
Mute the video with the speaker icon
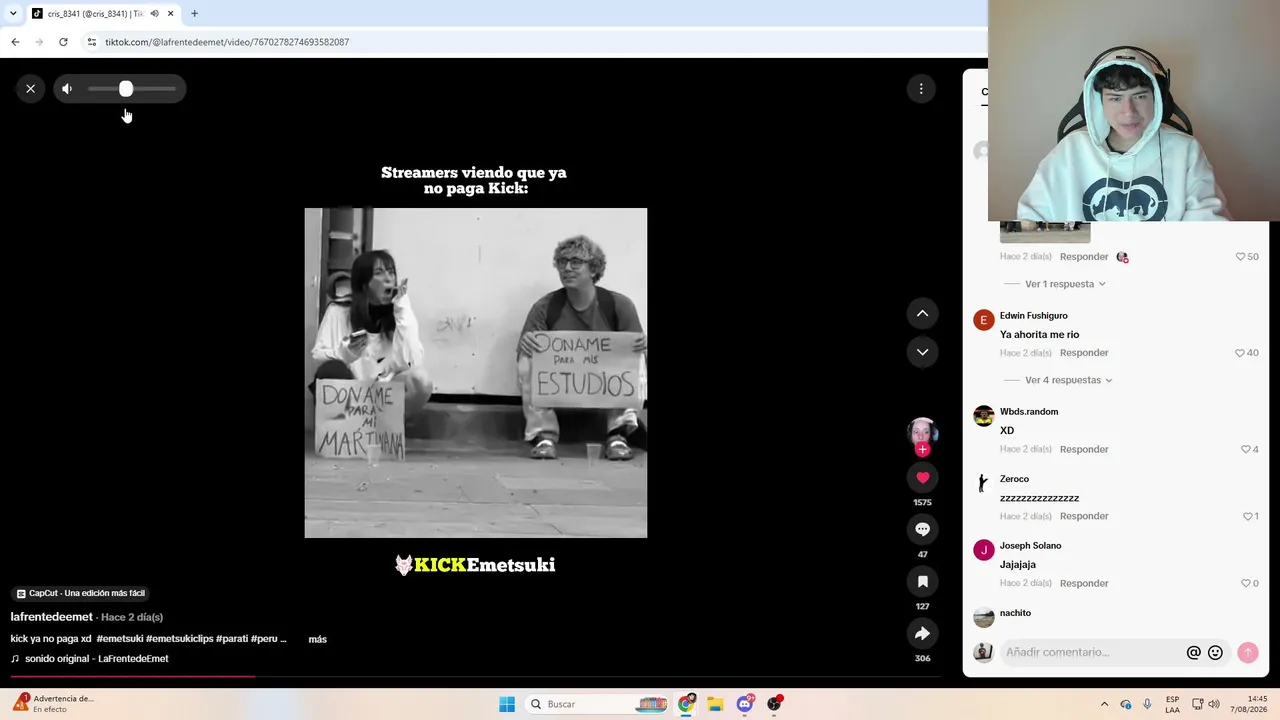click(67, 89)
